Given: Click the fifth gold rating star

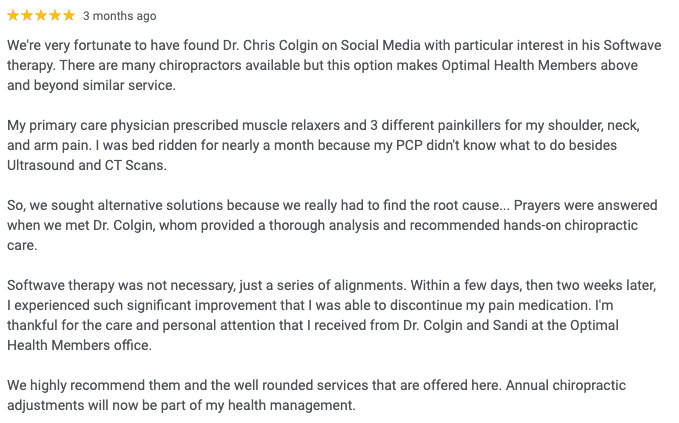Looking at the screenshot, I should pos(69,16).
